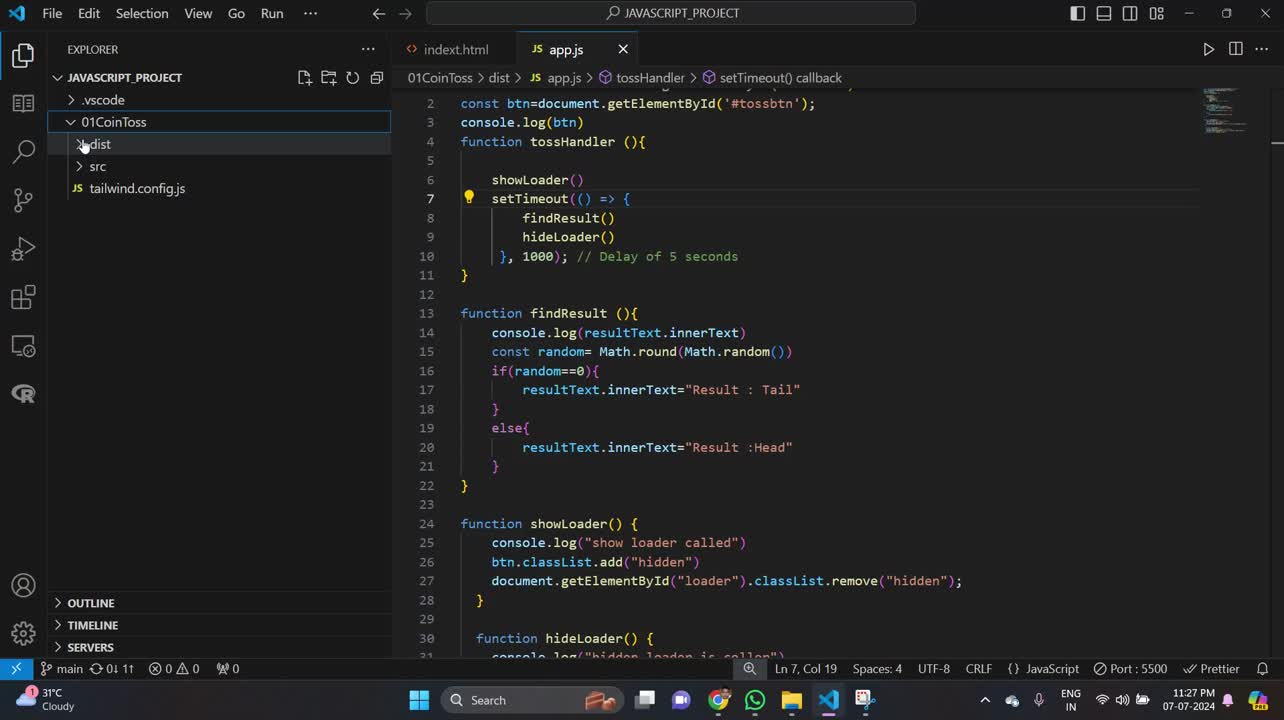This screenshot has width=1284, height=720.
Task: Click the zoom magnifier in status bar
Action: click(x=749, y=669)
